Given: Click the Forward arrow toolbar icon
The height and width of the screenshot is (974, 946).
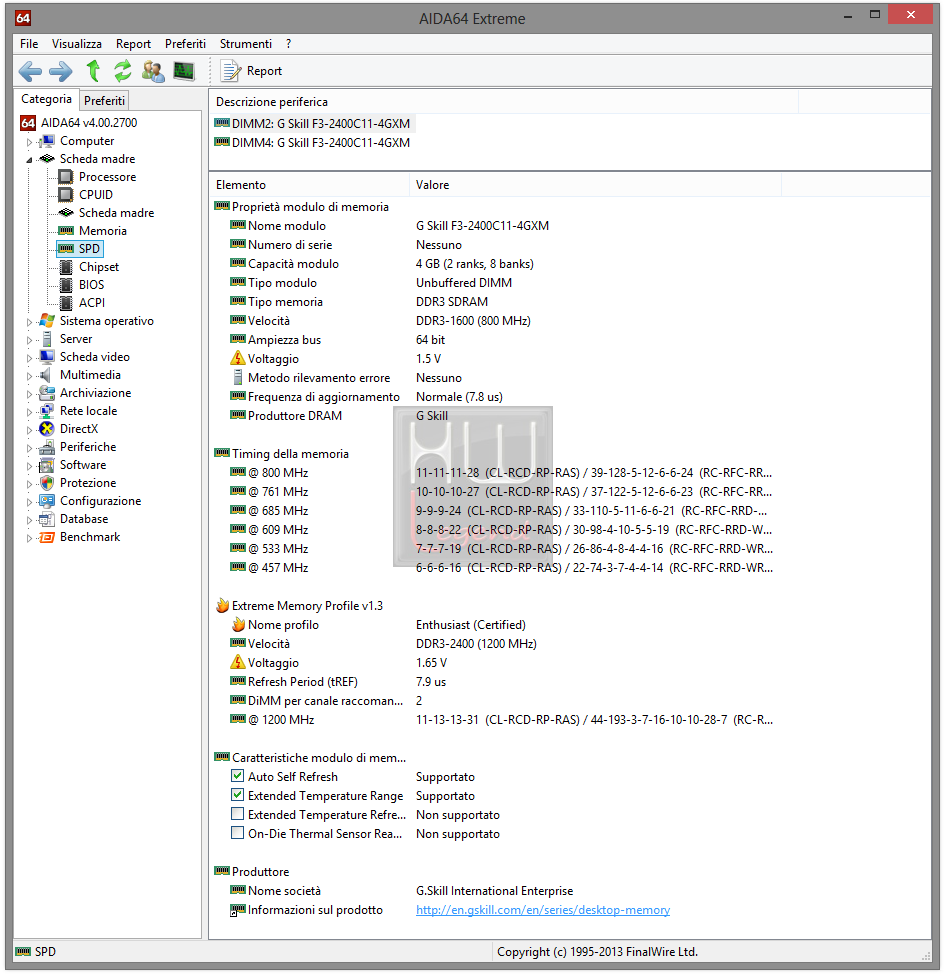Looking at the screenshot, I should coord(60,71).
